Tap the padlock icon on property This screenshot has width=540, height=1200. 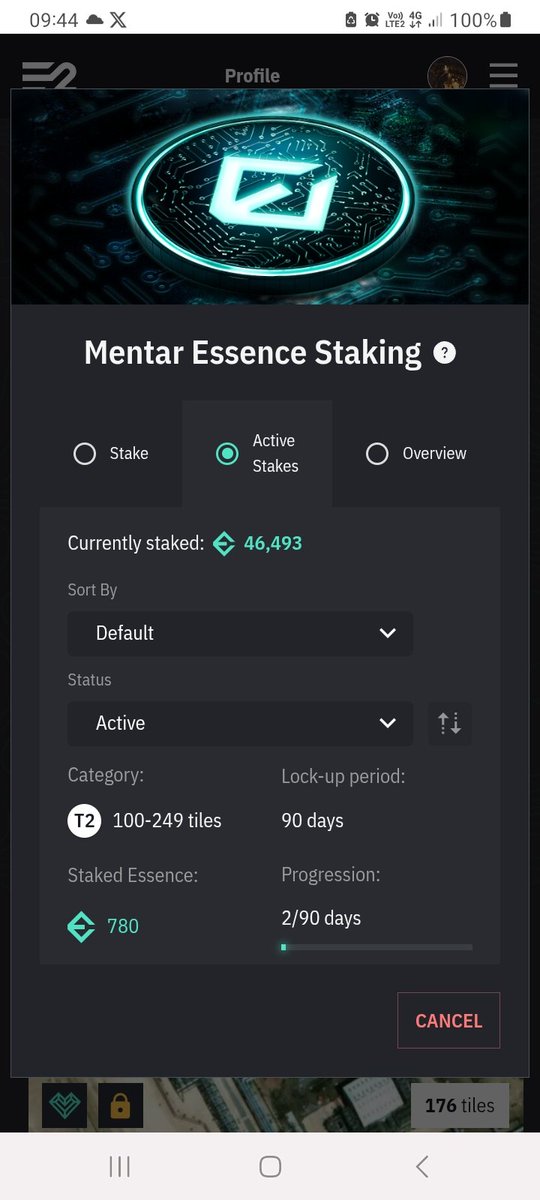(120, 1105)
